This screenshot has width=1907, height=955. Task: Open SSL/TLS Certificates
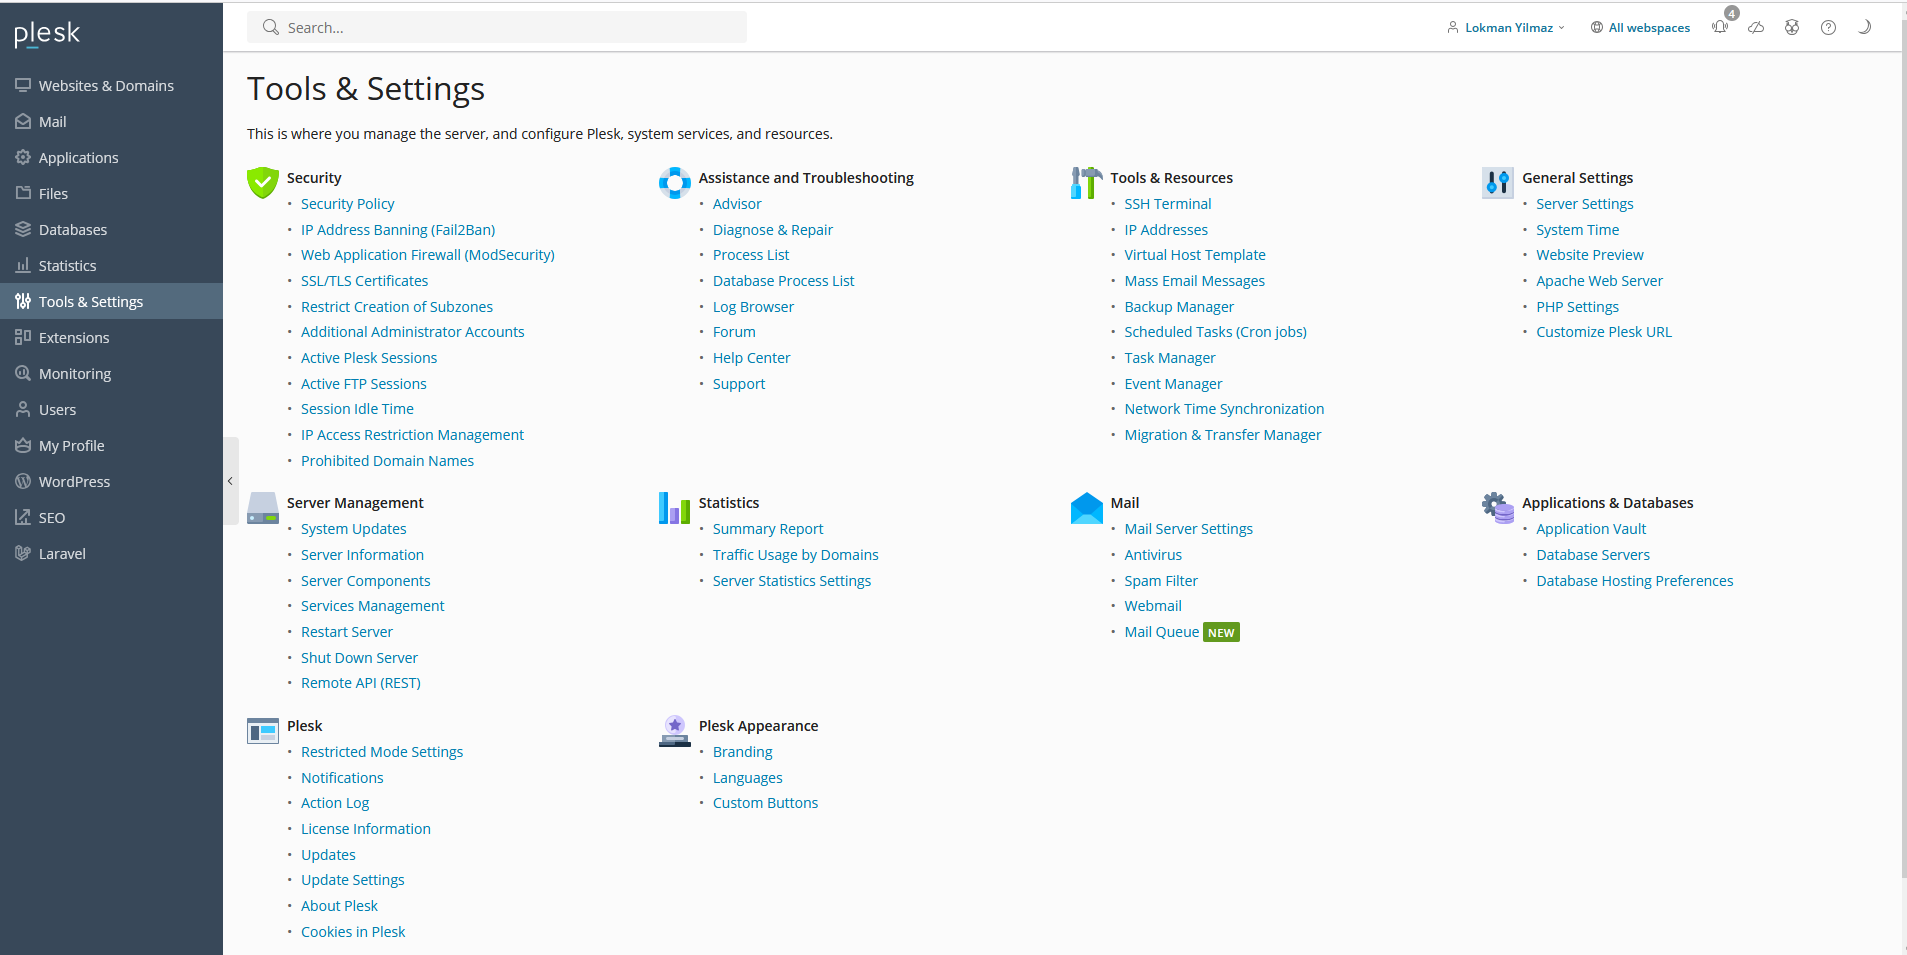click(365, 281)
